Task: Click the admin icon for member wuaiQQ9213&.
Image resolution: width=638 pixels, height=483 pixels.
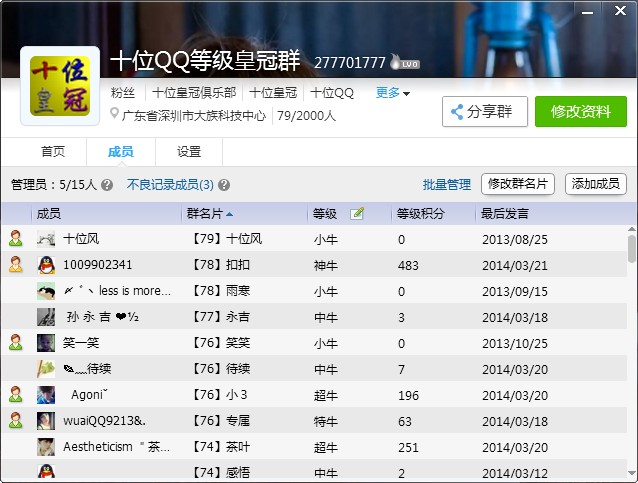Action: click(x=16, y=421)
